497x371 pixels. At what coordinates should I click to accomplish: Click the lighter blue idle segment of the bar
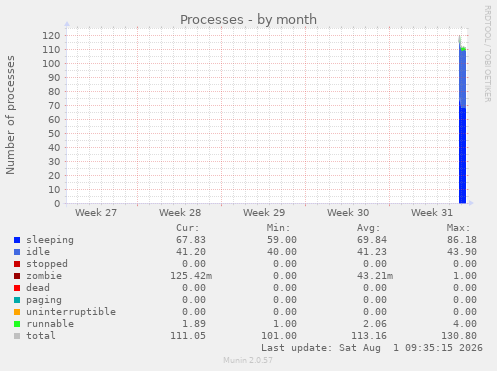(x=462, y=78)
